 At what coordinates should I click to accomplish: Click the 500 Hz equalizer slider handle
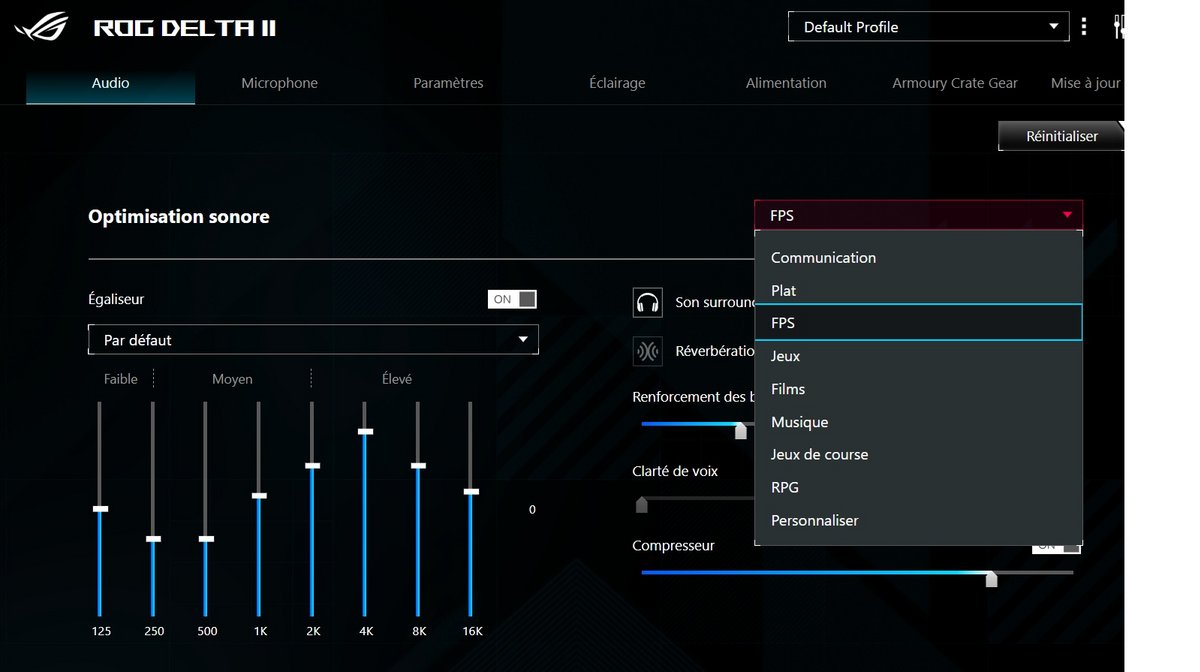click(206, 539)
